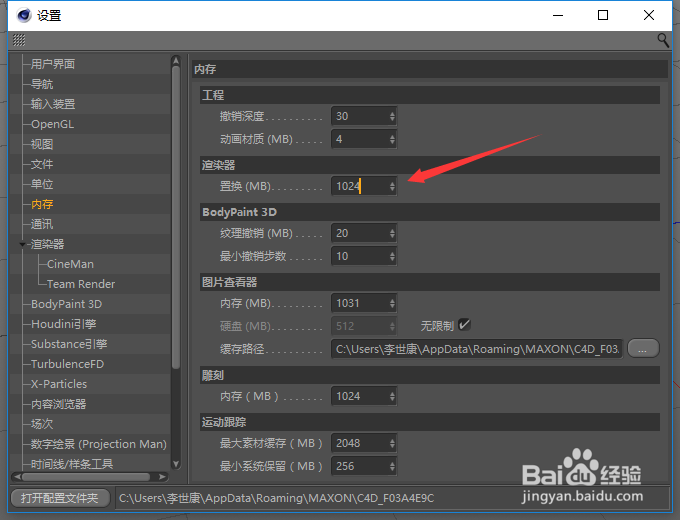680x520 pixels.
Task: Click the 置换 (MB) spinner arrows
Action: [x=392, y=186]
